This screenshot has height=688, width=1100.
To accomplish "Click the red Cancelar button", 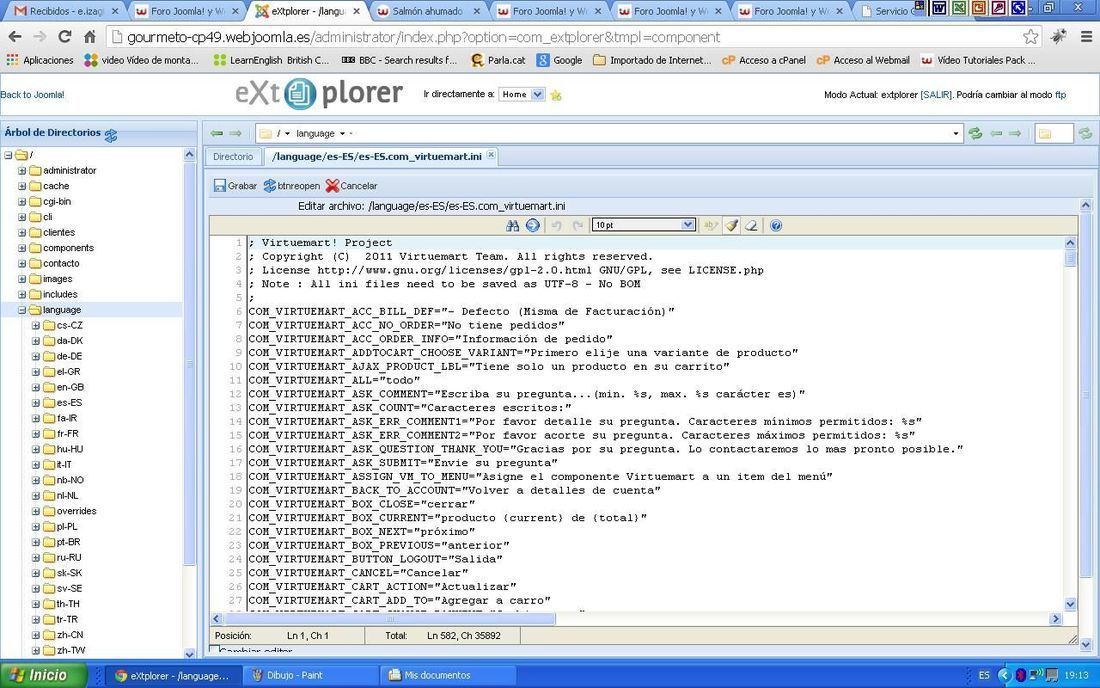I will (x=351, y=186).
